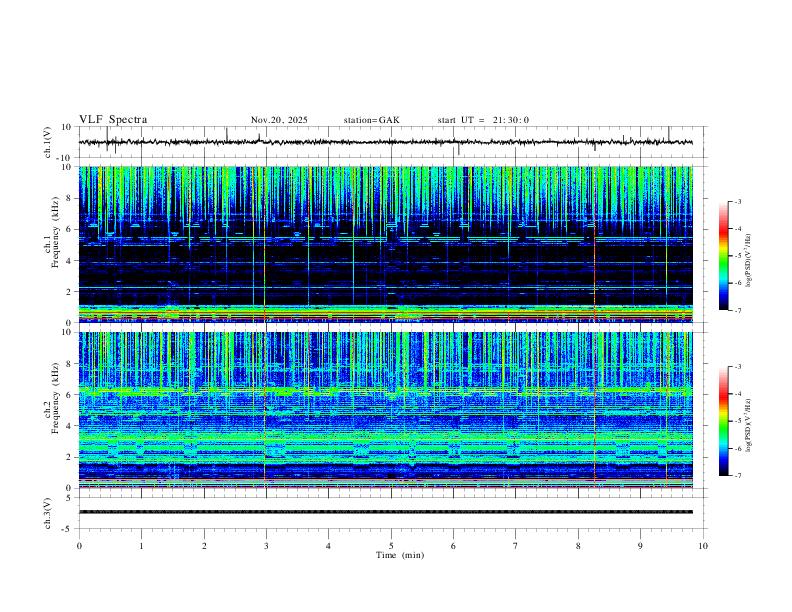Click the '-7' tick on ch.2 color bar

pos(738,476)
